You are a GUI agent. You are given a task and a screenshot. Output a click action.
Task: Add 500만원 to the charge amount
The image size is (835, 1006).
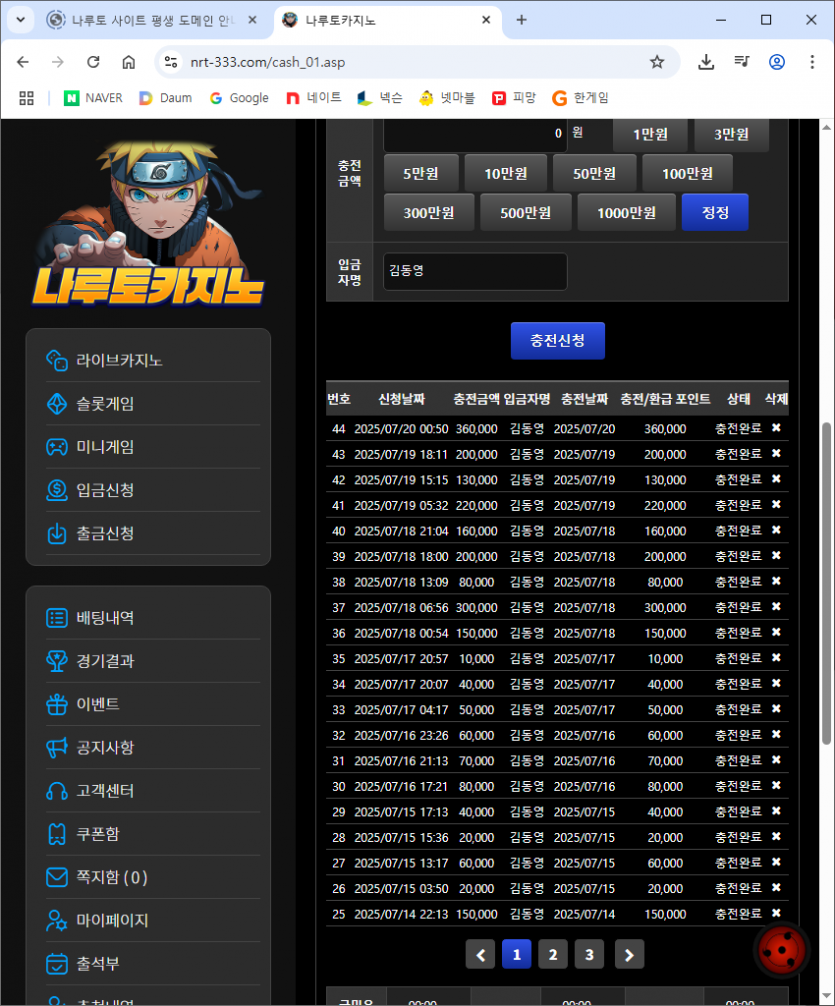click(526, 212)
